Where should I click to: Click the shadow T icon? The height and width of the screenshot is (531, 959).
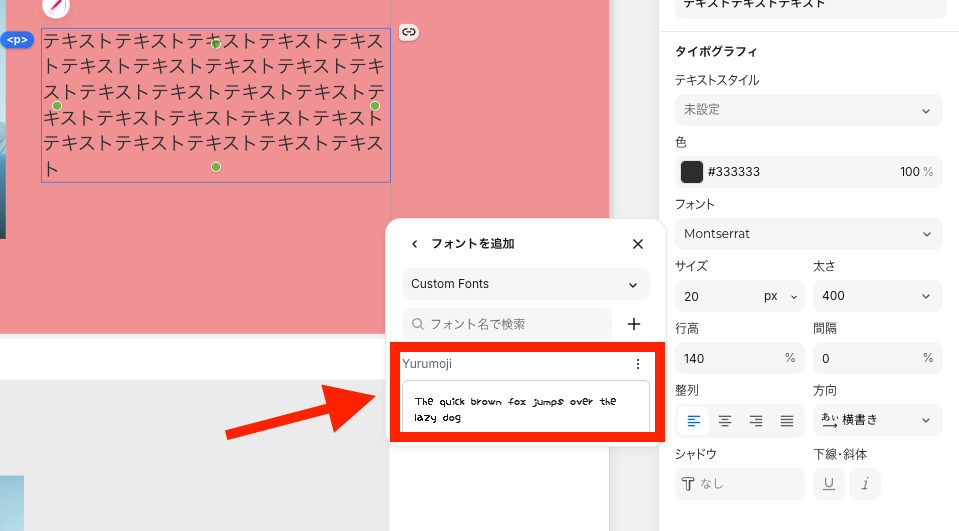688,484
